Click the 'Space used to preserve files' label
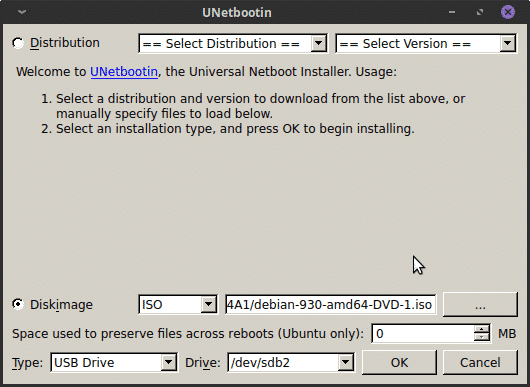The height and width of the screenshot is (387, 530). 188,334
